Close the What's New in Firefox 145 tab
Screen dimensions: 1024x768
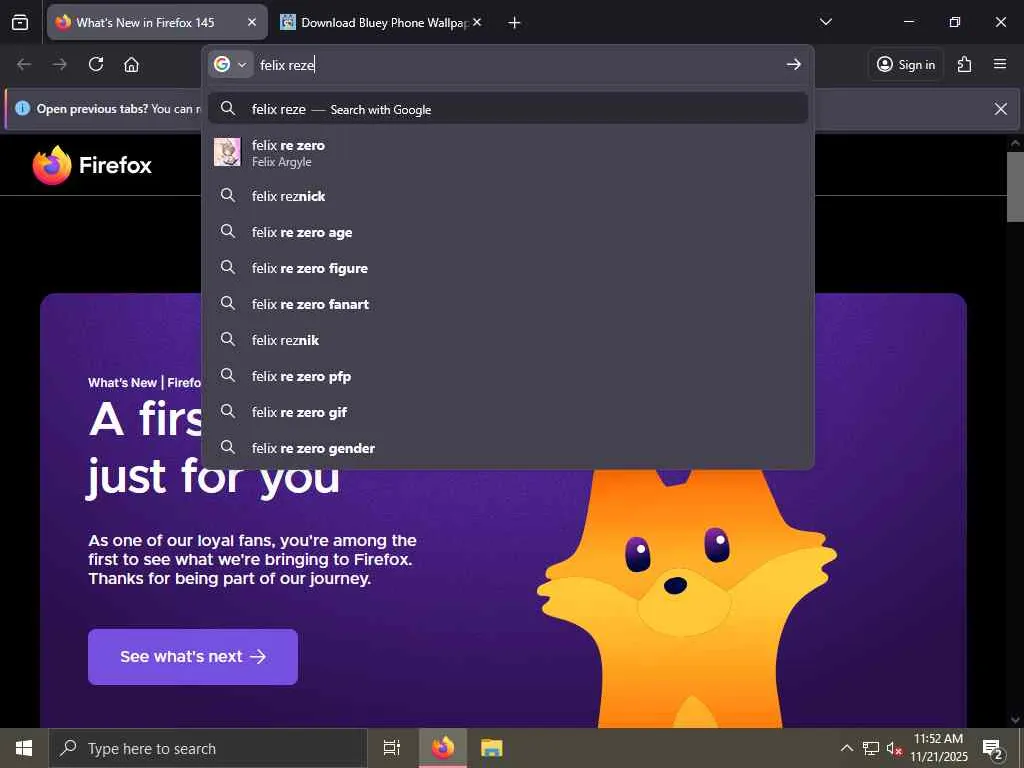pos(251,23)
